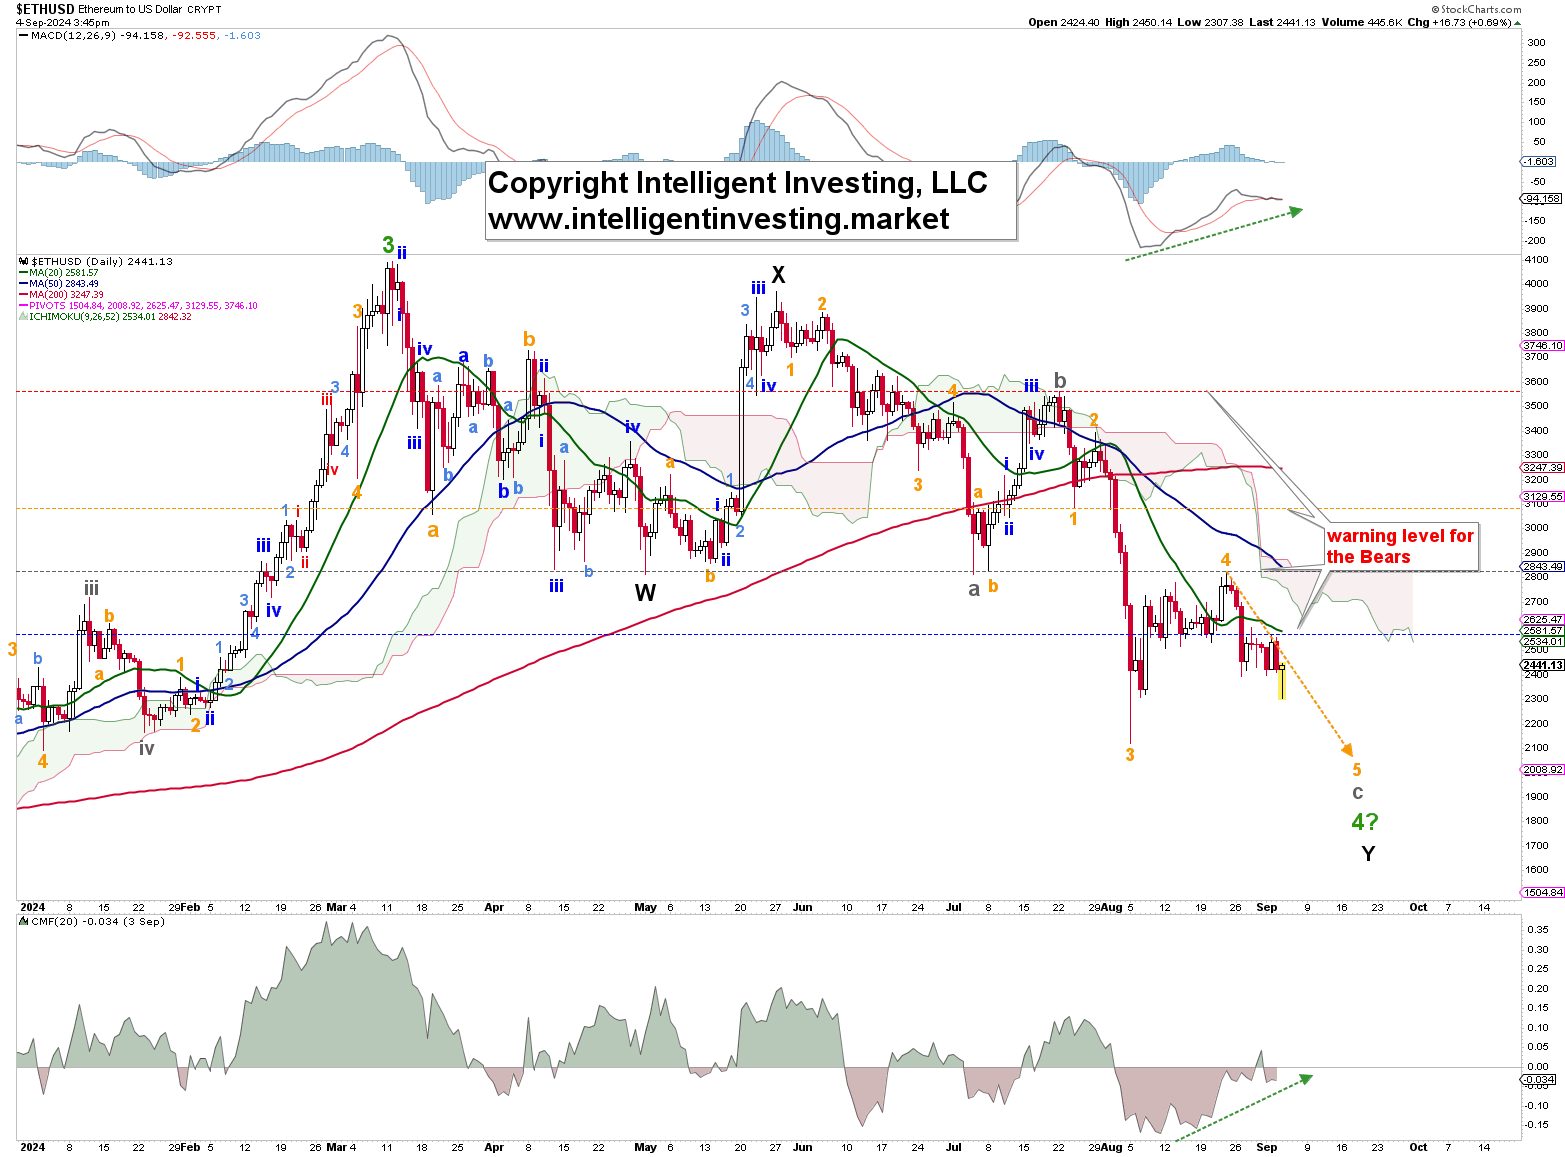Click the 3746.10 pivot label on price axis

pyautogui.click(x=1542, y=345)
